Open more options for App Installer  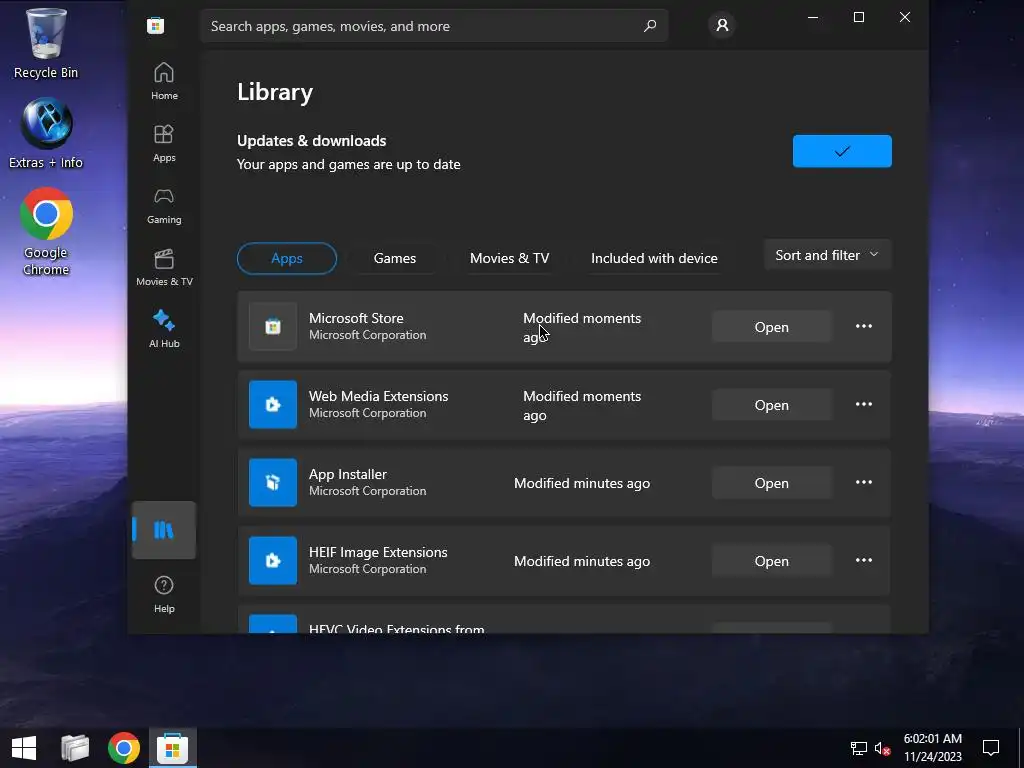tap(864, 483)
